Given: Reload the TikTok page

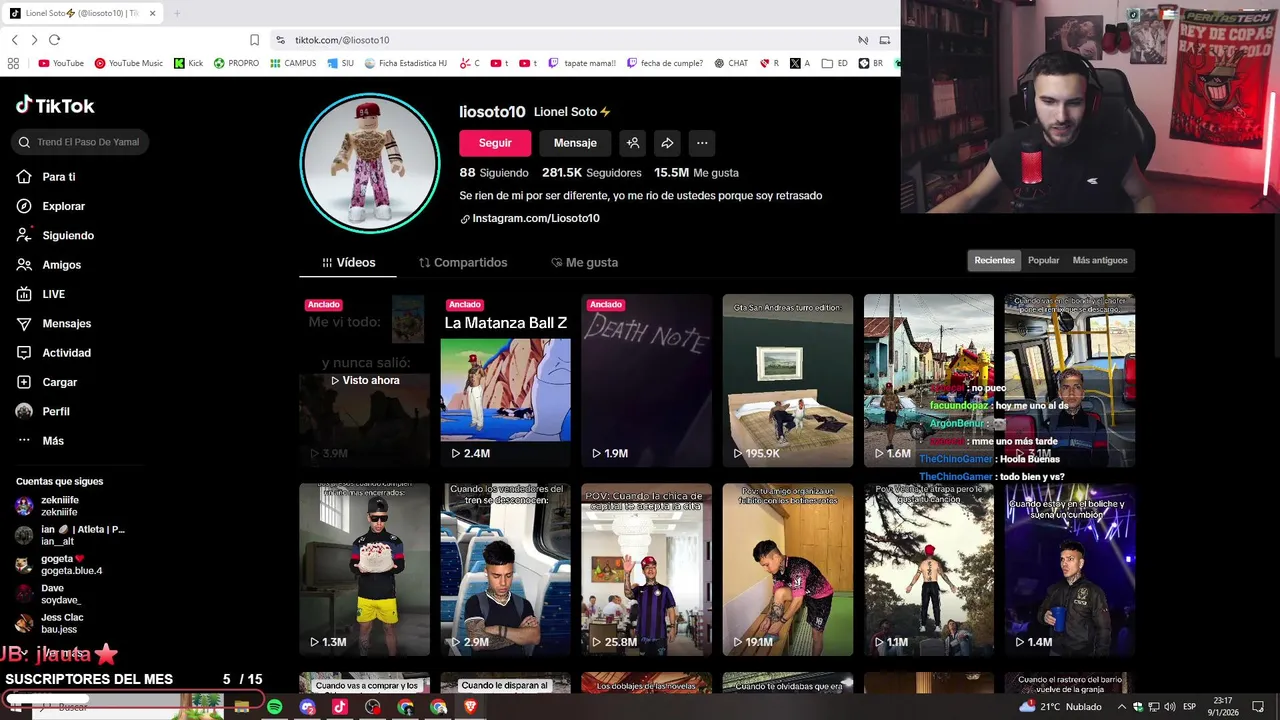Looking at the screenshot, I should pos(54,40).
